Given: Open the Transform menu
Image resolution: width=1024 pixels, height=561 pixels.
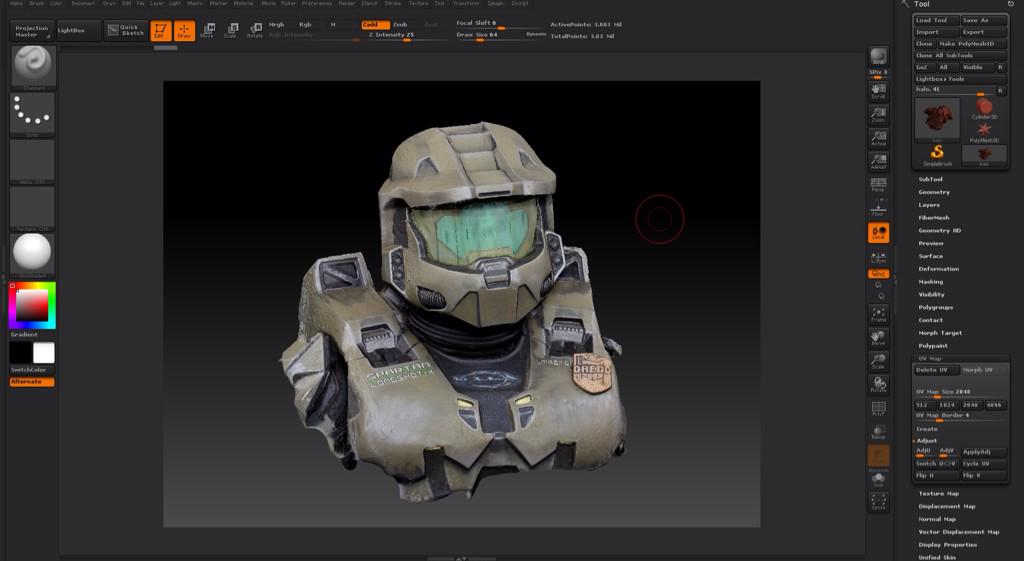Looking at the screenshot, I should click(466, 3).
